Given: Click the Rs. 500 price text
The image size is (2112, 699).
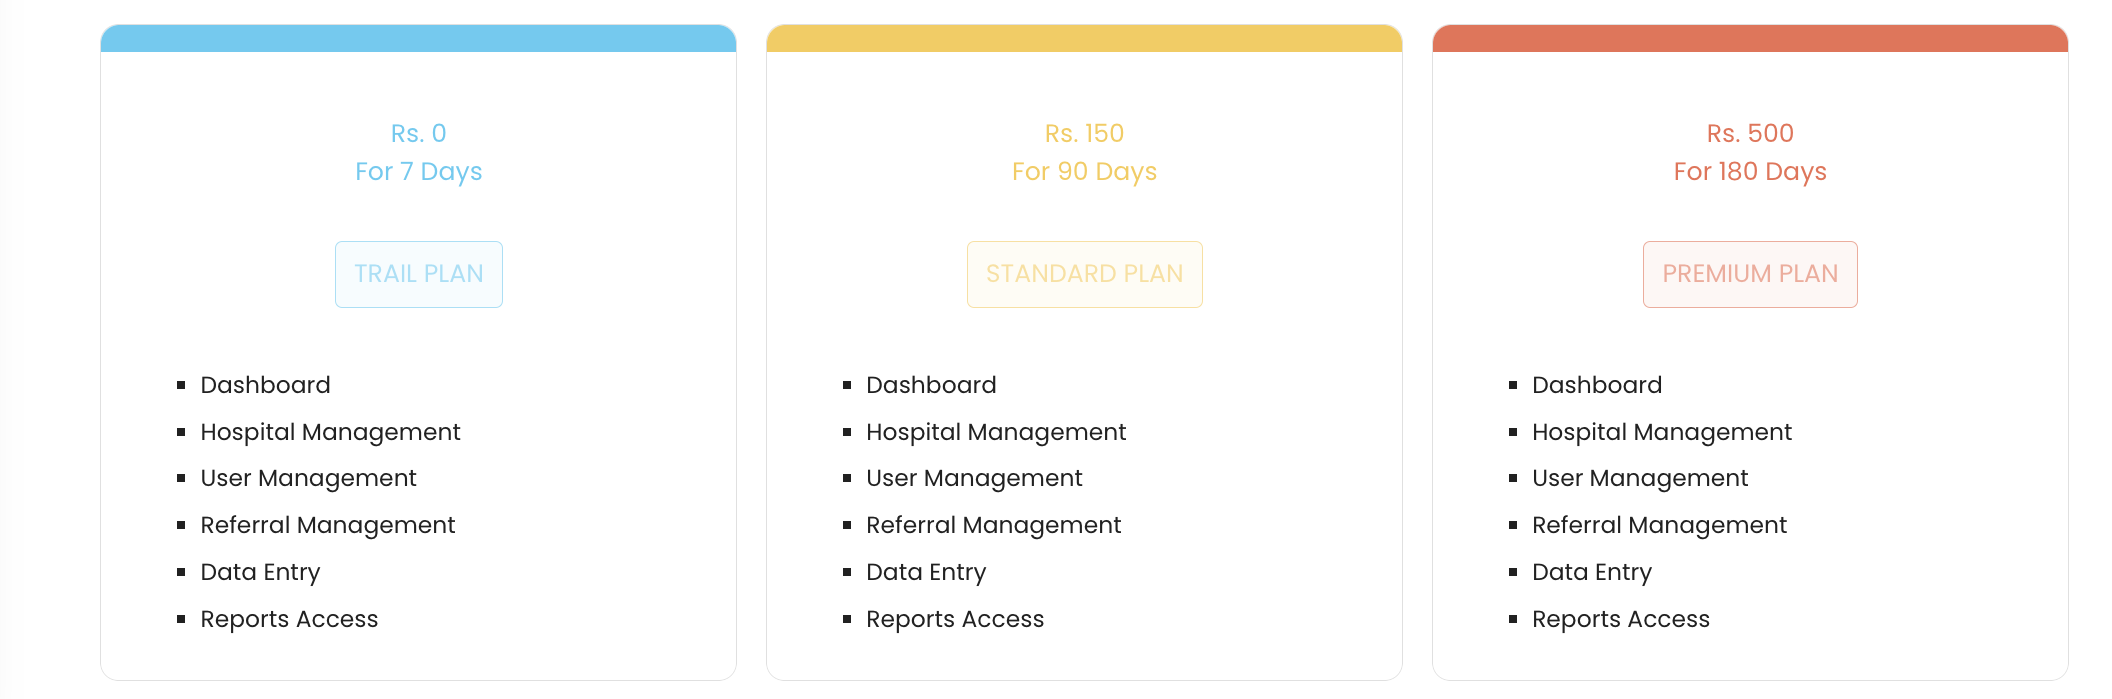Looking at the screenshot, I should 1750,133.
